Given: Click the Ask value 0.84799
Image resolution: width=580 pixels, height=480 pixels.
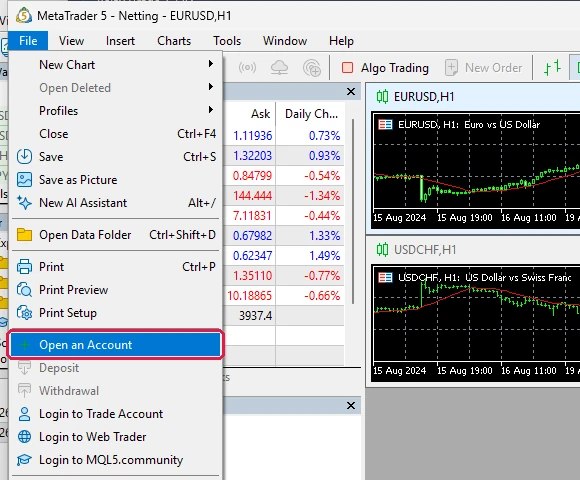Looking at the screenshot, I should 253,176.
